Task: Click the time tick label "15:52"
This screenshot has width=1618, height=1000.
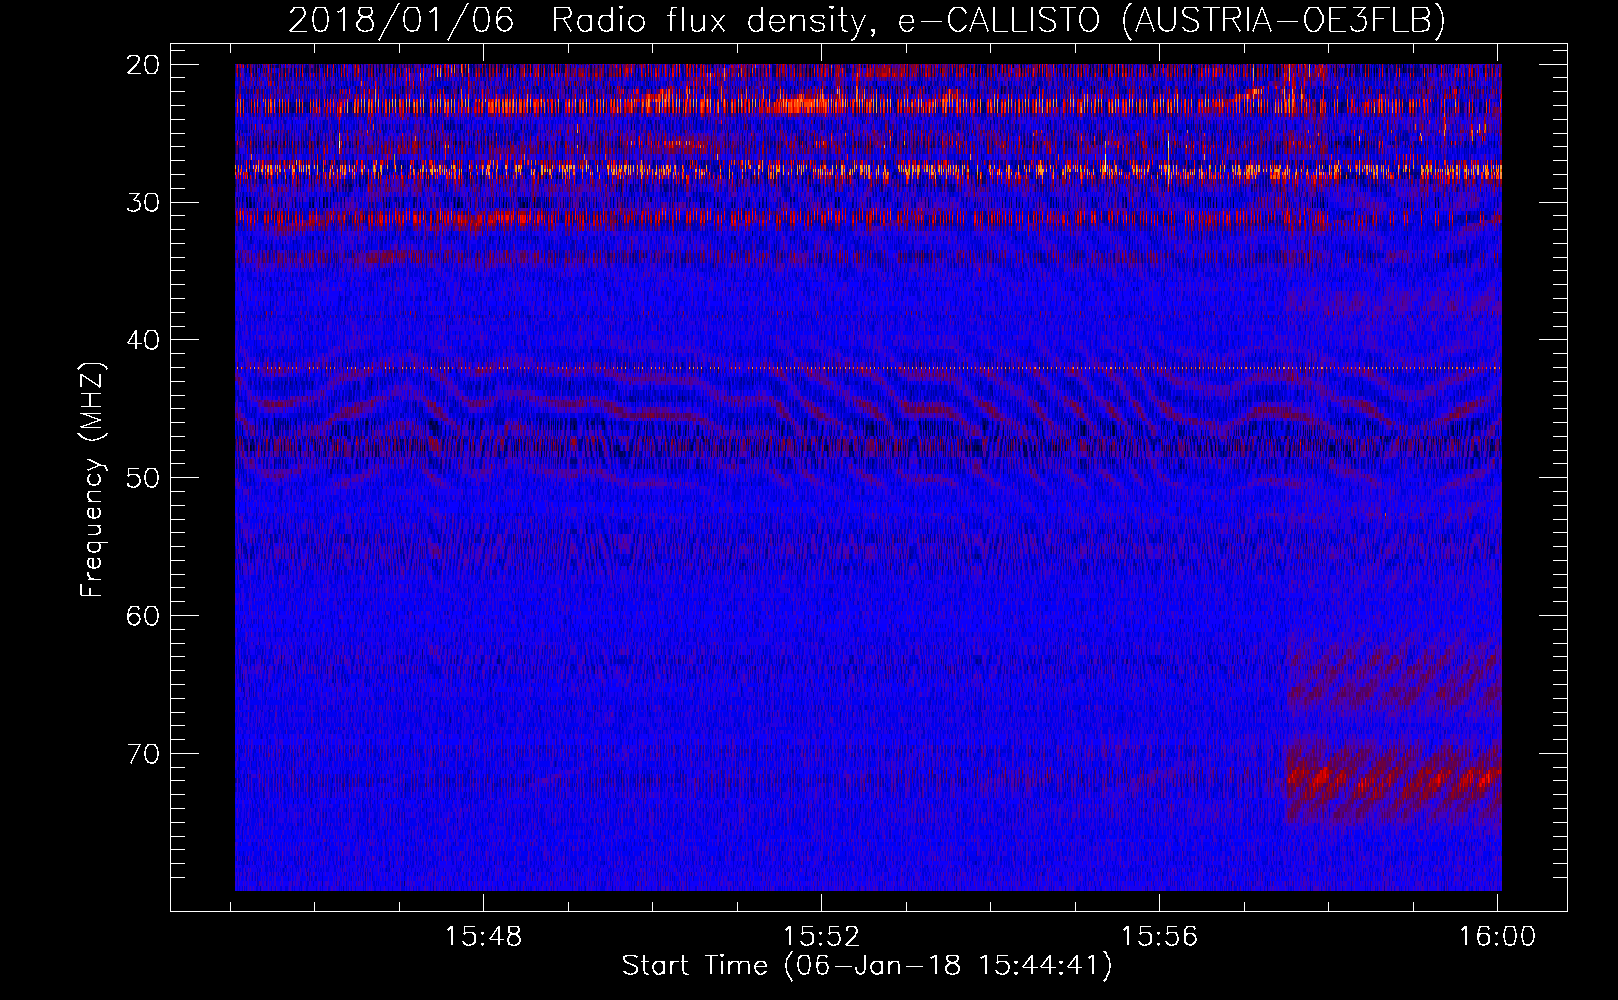Action: (x=821, y=936)
